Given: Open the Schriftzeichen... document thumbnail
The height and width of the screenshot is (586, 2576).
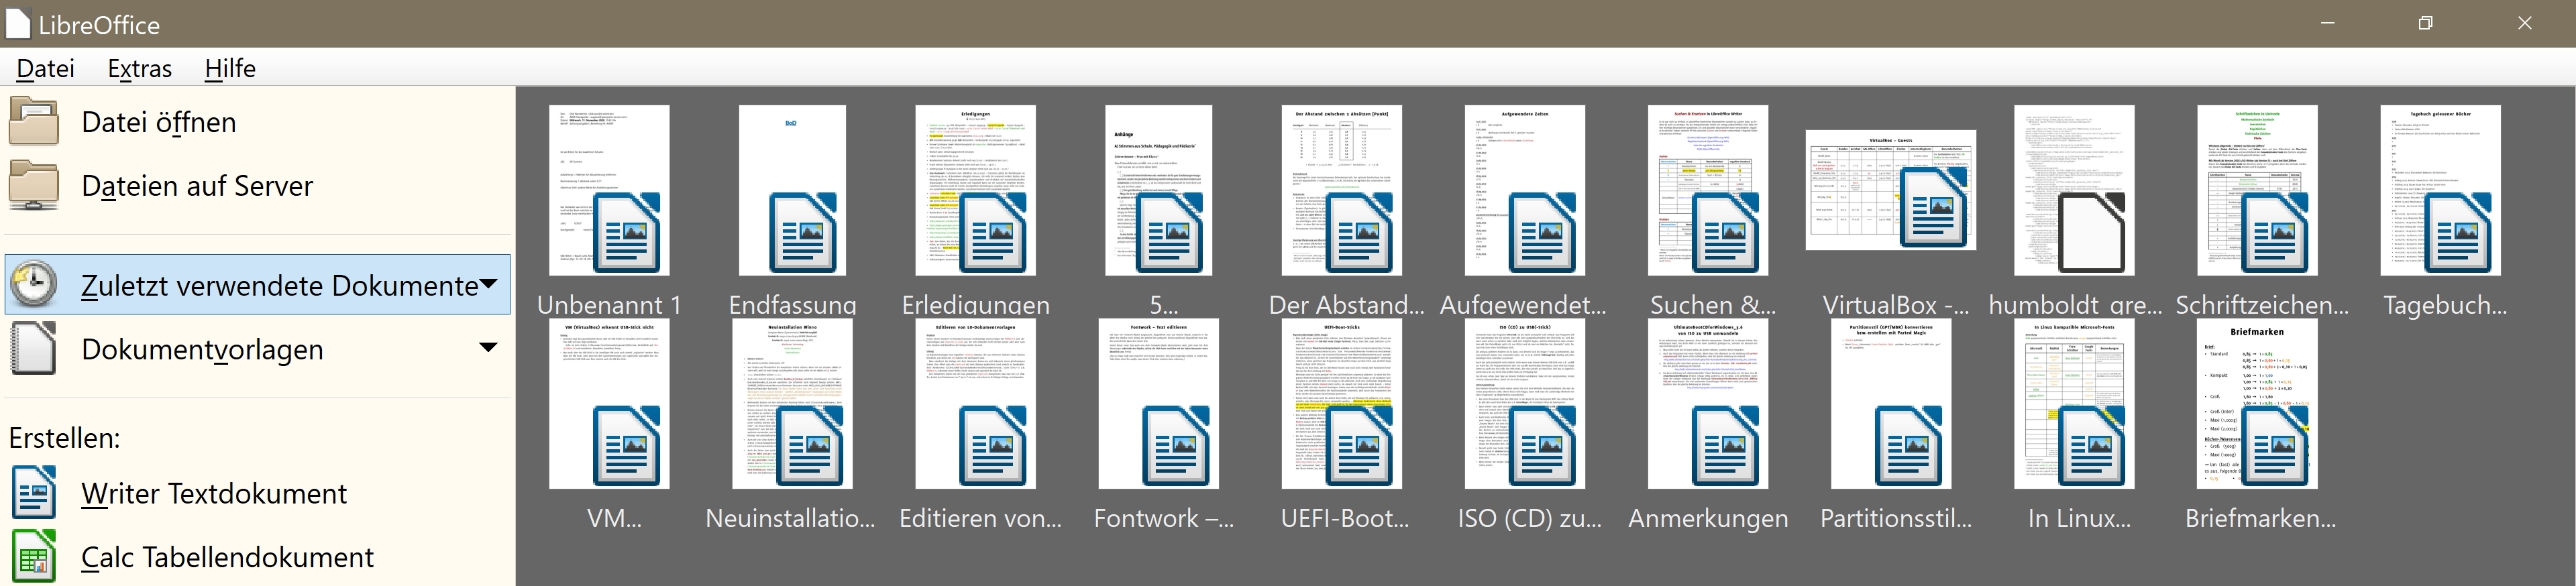Looking at the screenshot, I should coord(2257,190).
